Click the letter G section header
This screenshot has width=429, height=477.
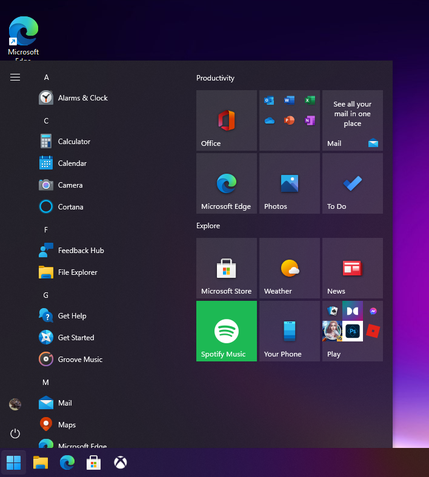click(x=46, y=295)
